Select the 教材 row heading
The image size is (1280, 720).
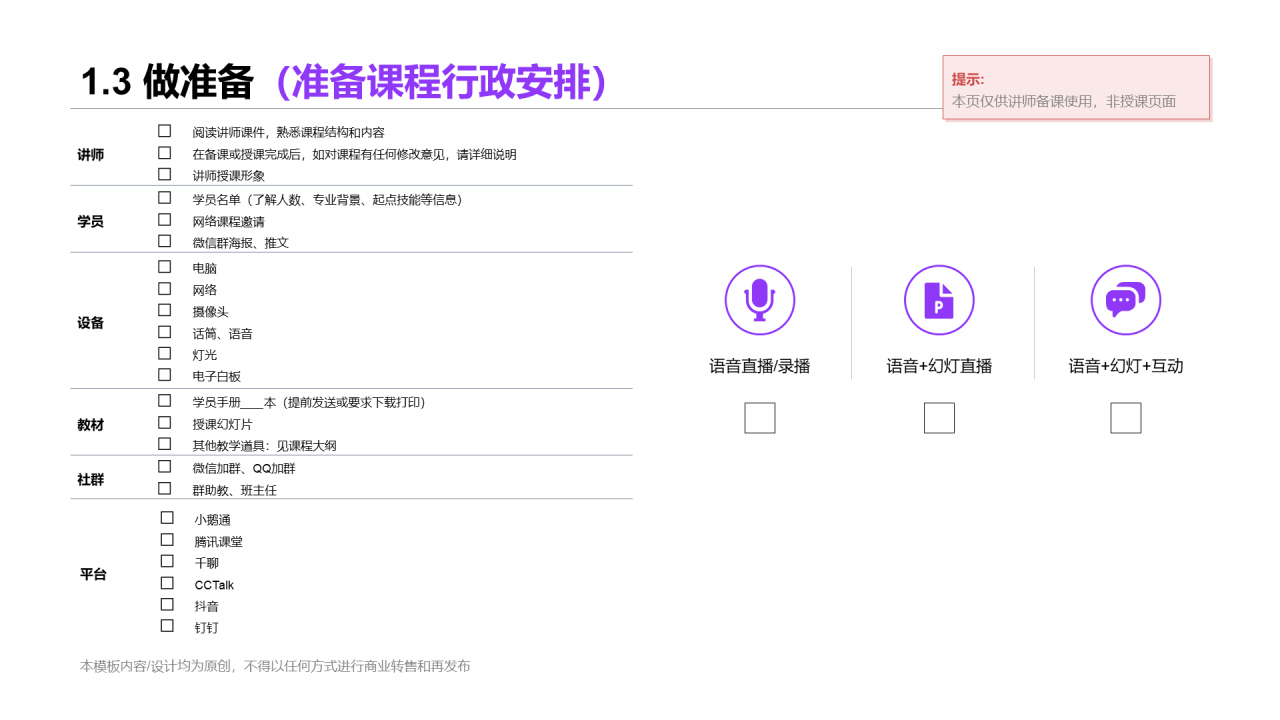coord(91,425)
